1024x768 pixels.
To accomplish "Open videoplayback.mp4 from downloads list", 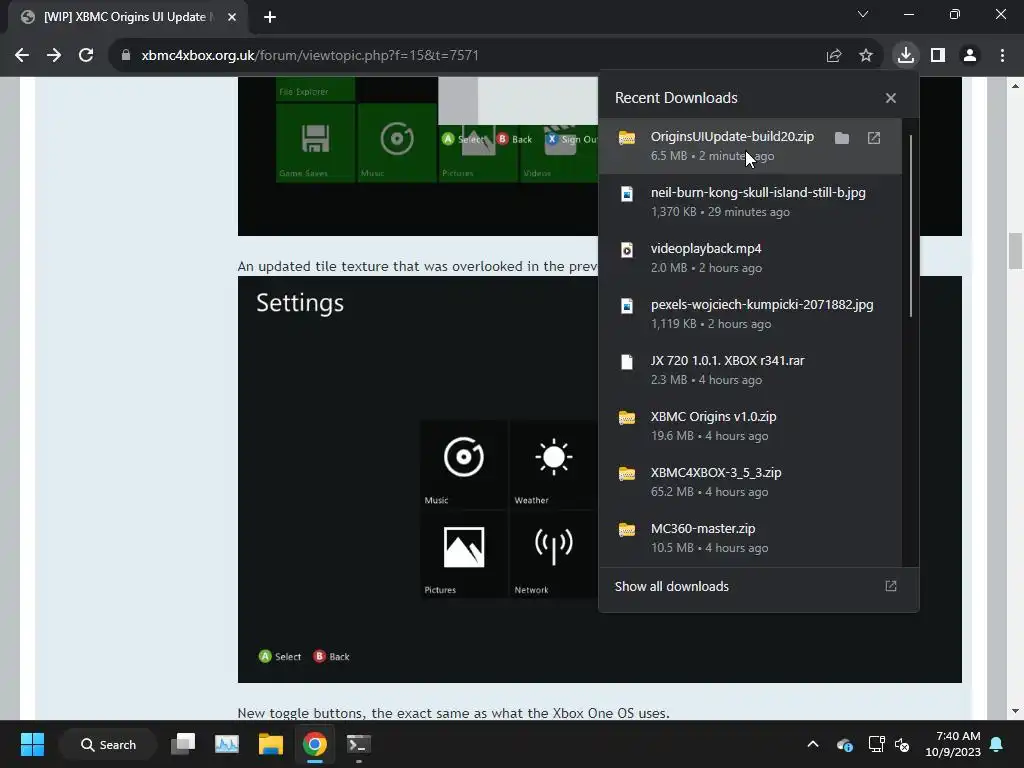I will [x=750, y=258].
